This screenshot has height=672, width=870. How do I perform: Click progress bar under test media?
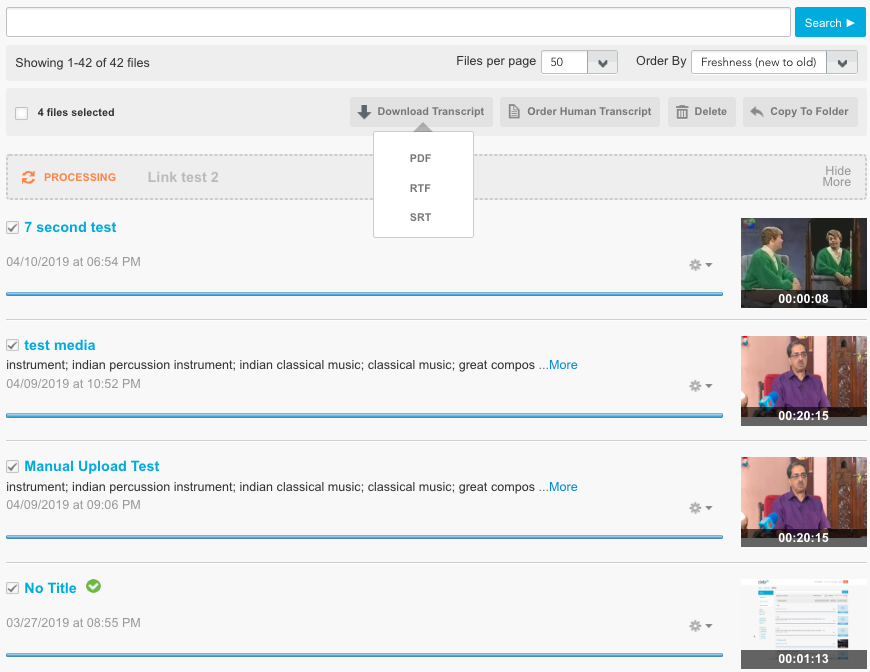[365, 415]
